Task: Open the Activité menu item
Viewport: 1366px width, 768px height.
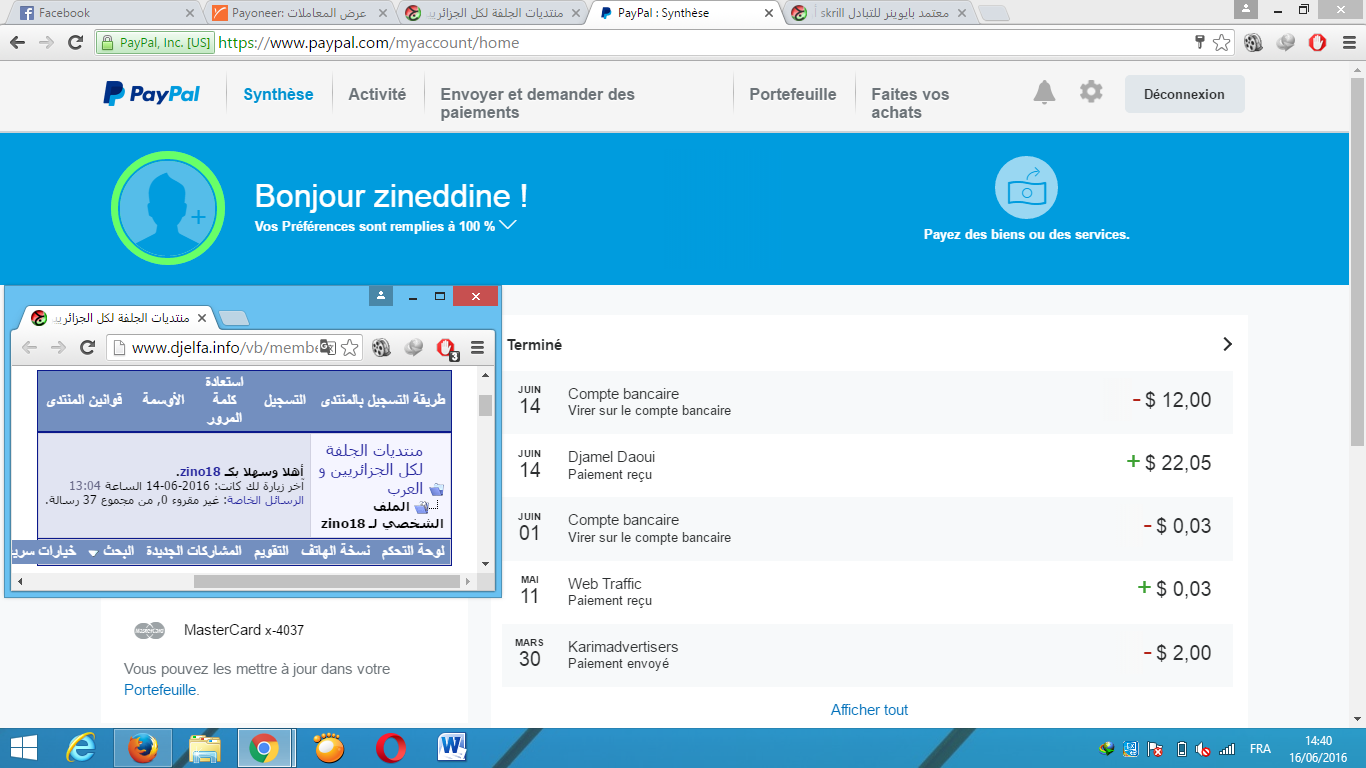Action: 377,94
